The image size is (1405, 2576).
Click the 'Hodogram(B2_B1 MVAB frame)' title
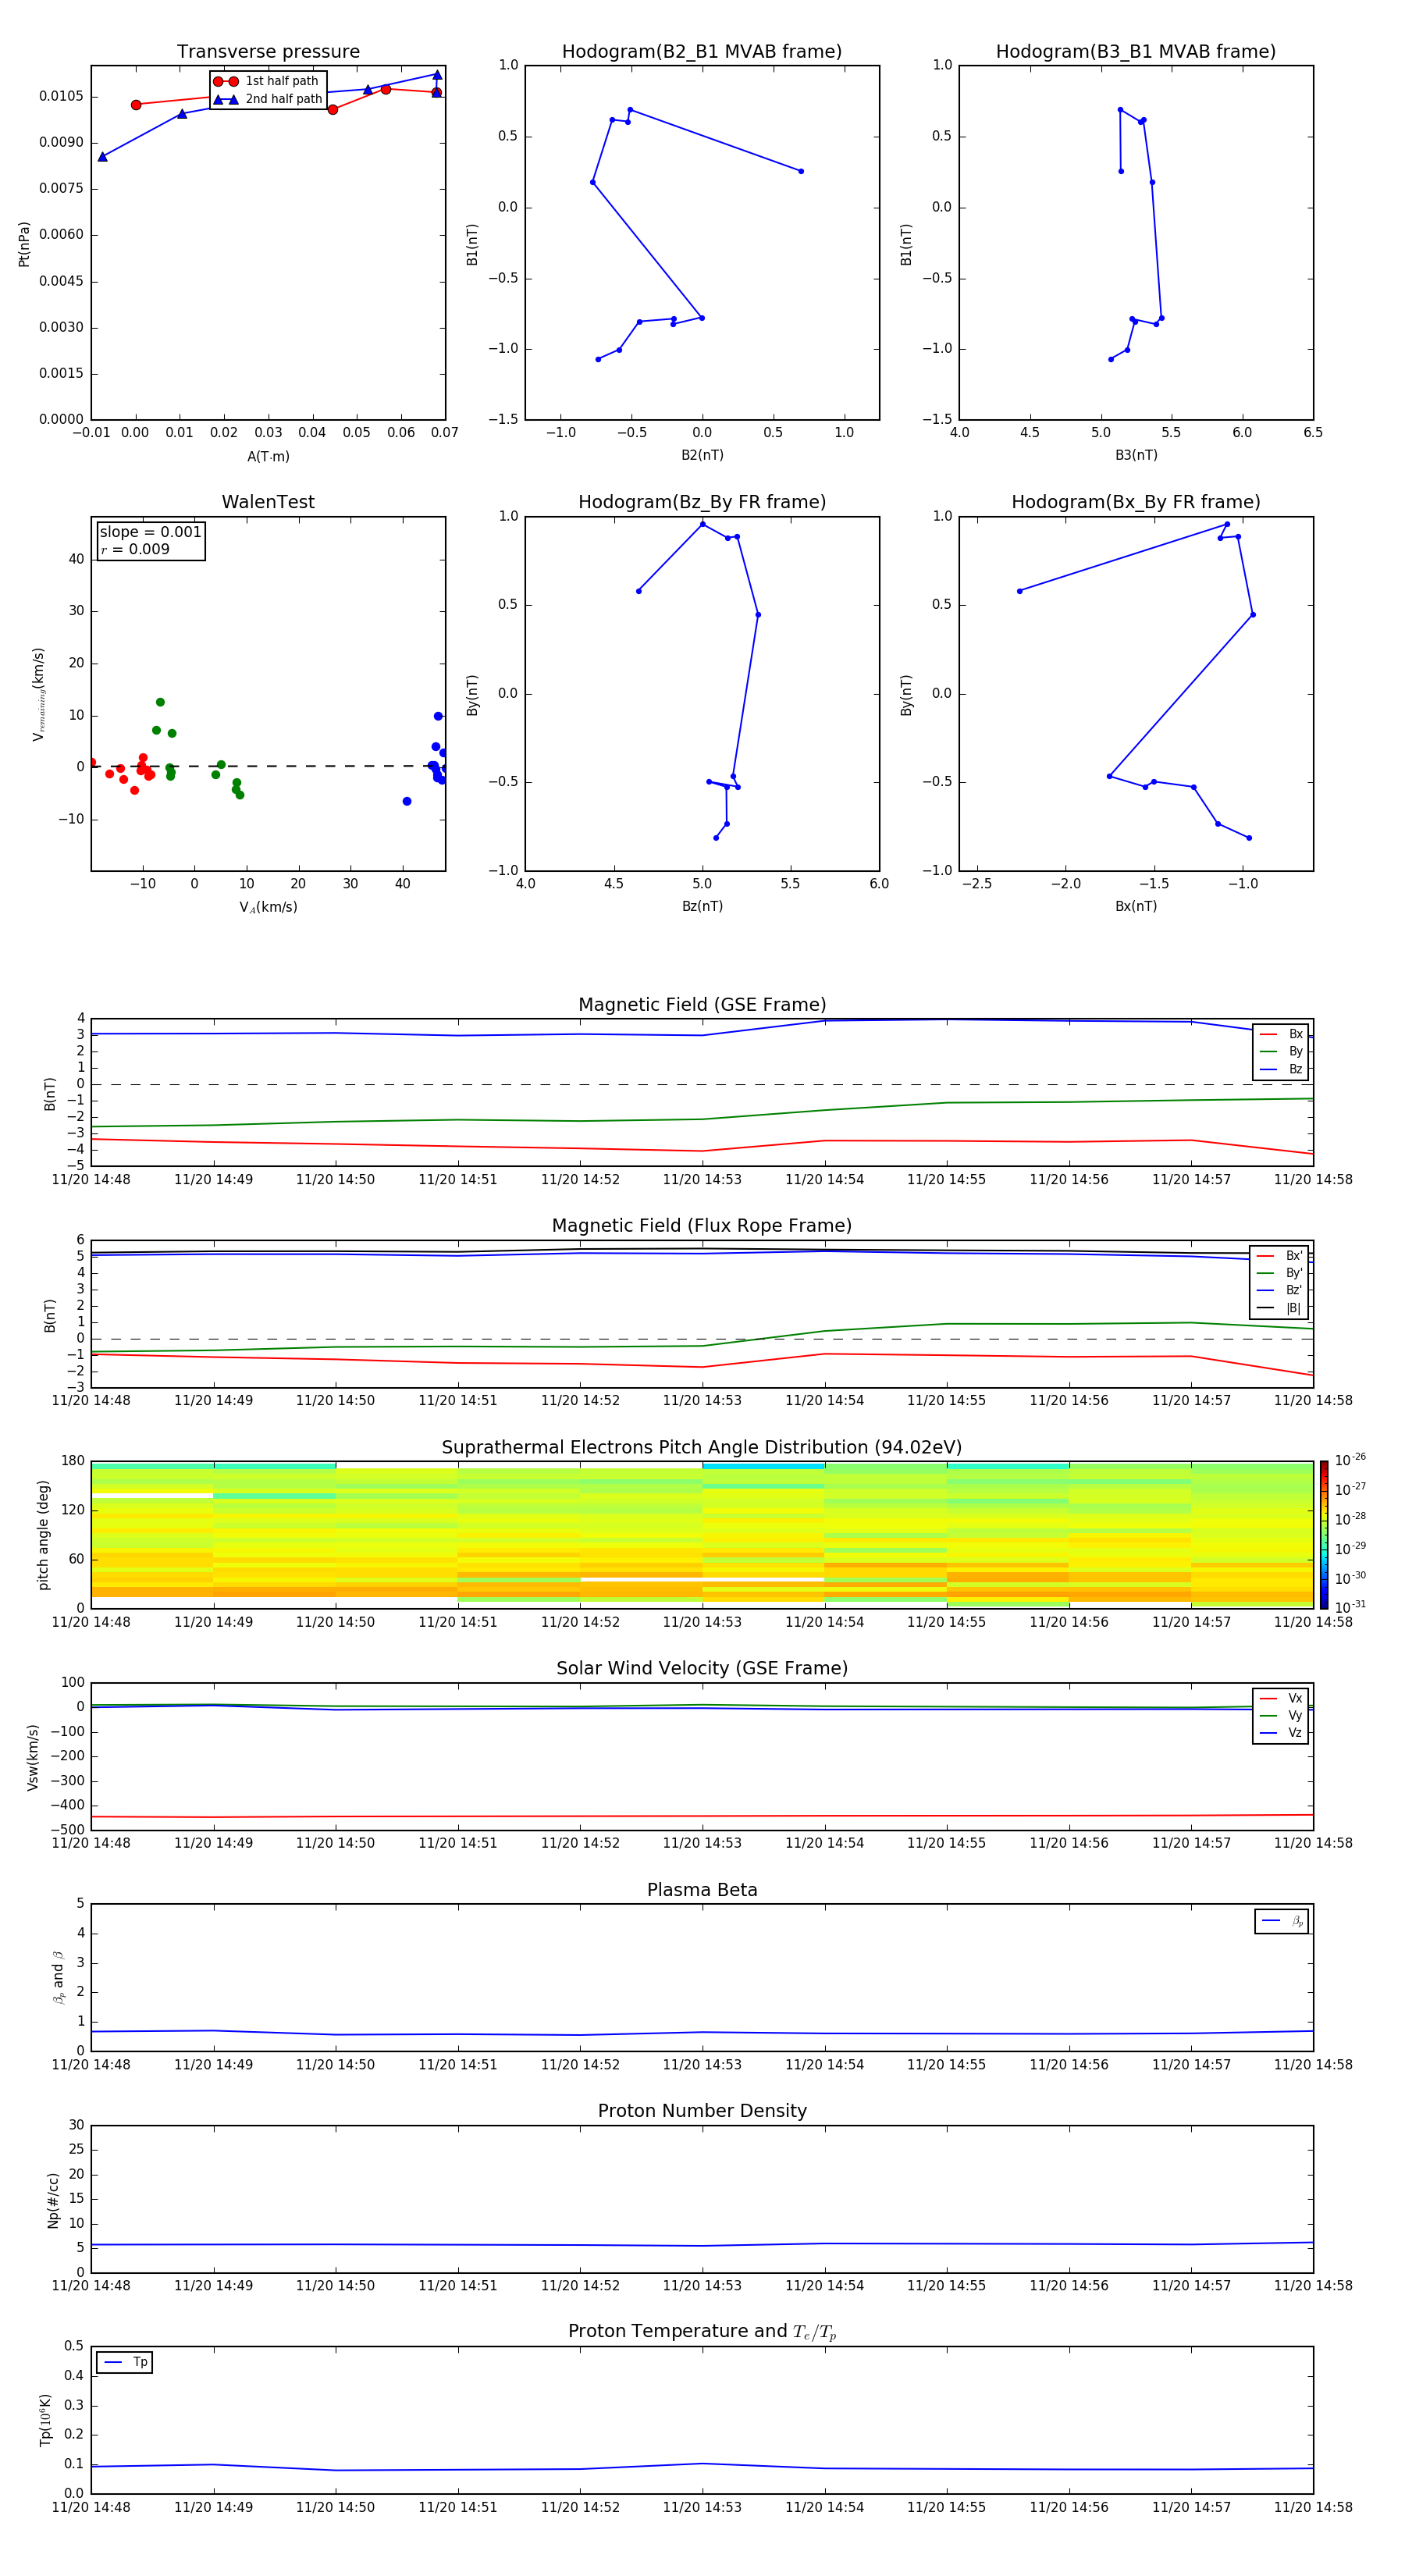point(702,52)
